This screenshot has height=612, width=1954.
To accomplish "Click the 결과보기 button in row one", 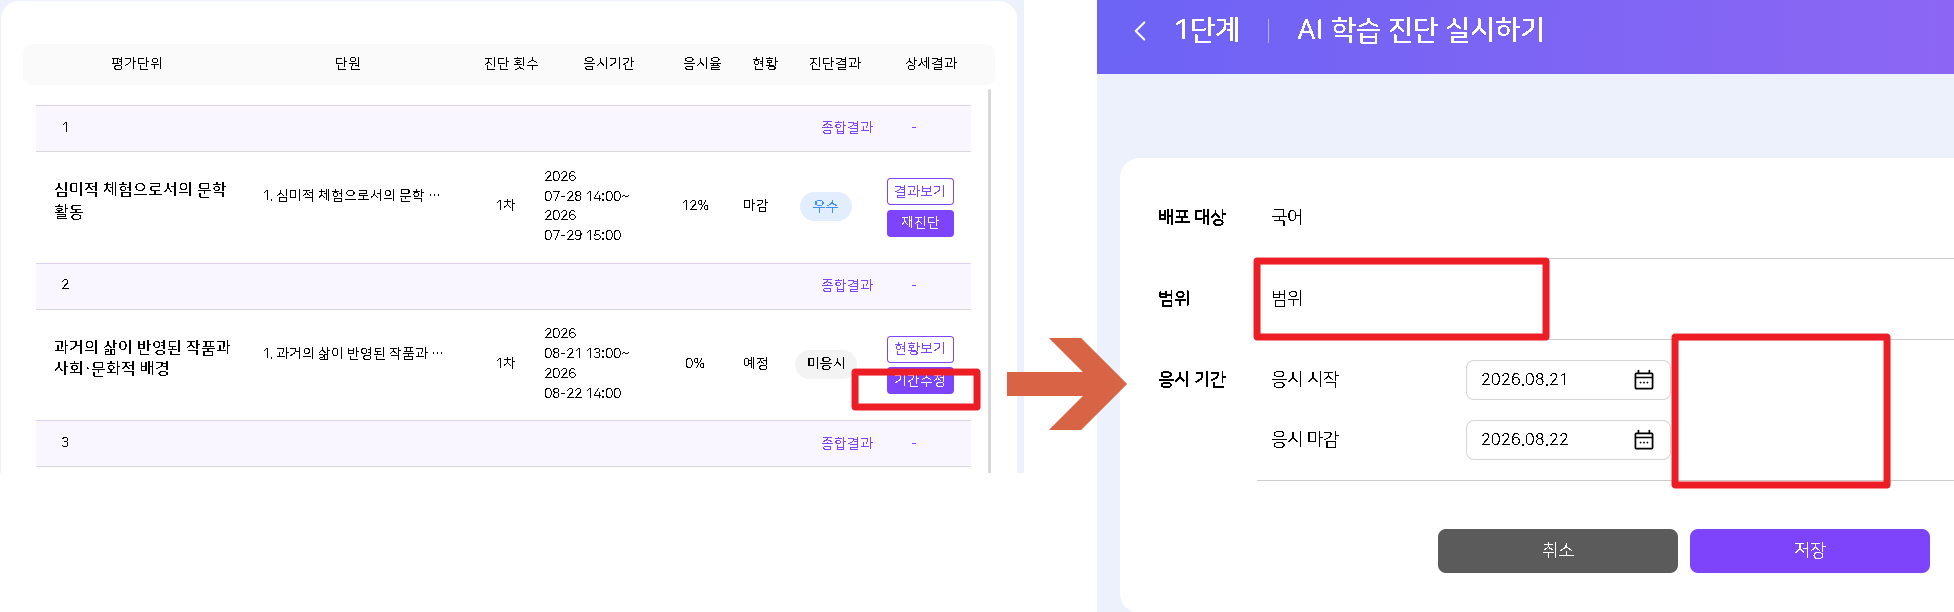I will [x=920, y=191].
